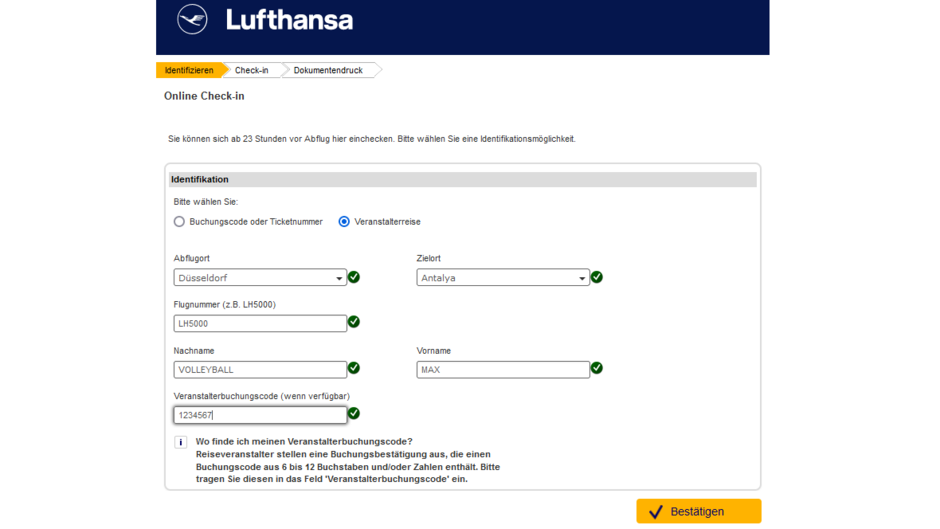Select the Check-in step tab
This screenshot has height=529, width=940.
(252, 70)
